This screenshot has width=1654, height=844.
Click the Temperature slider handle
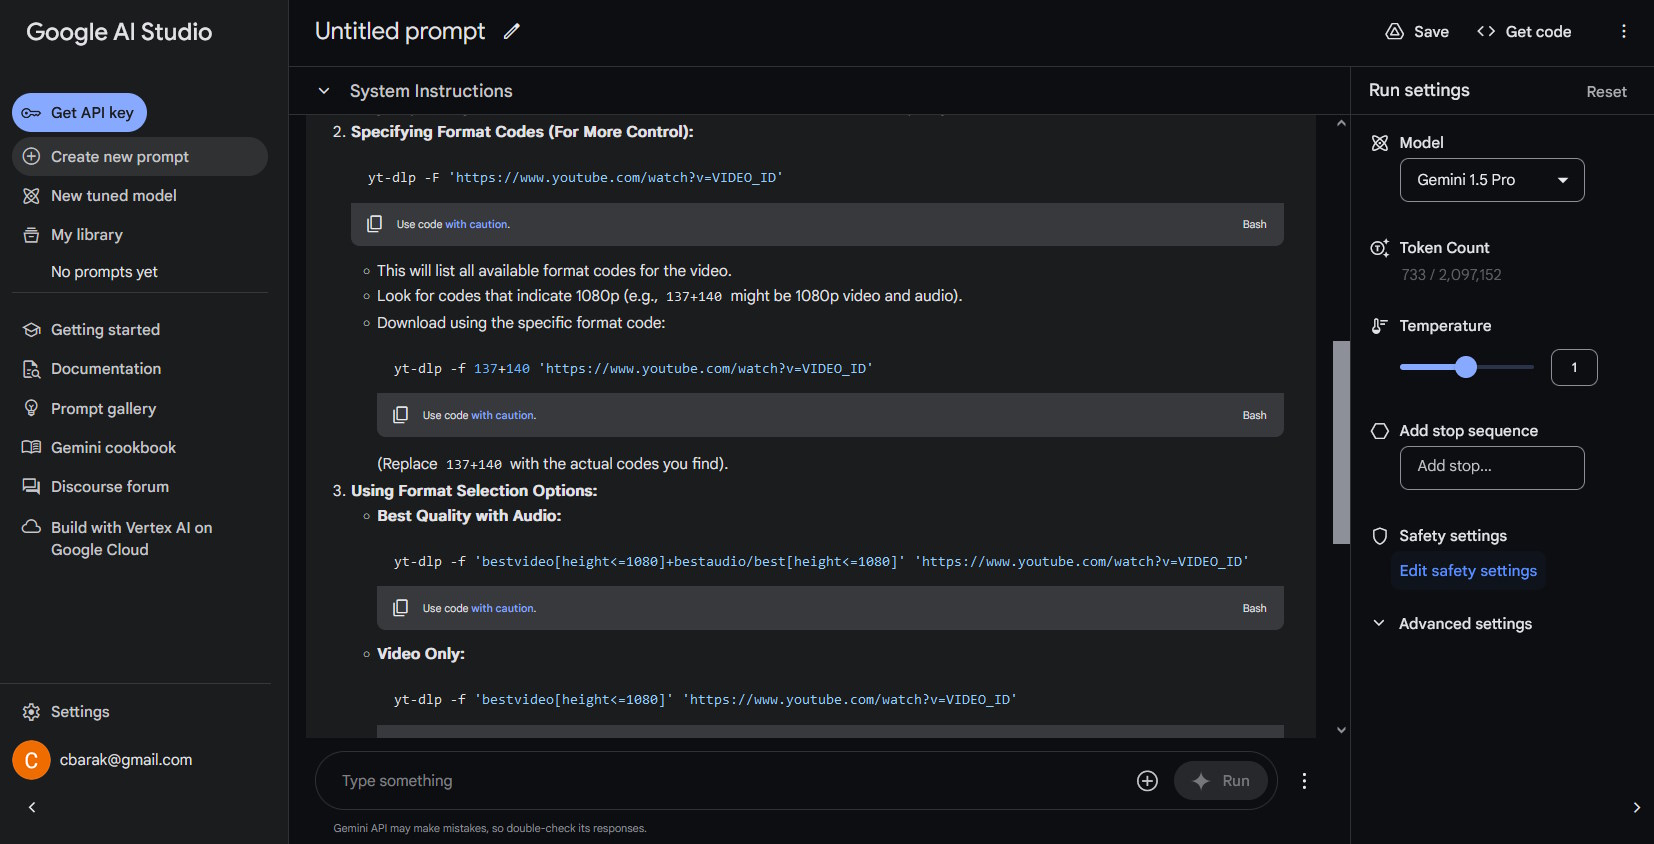pyautogui.click(x=1466, y=367)
